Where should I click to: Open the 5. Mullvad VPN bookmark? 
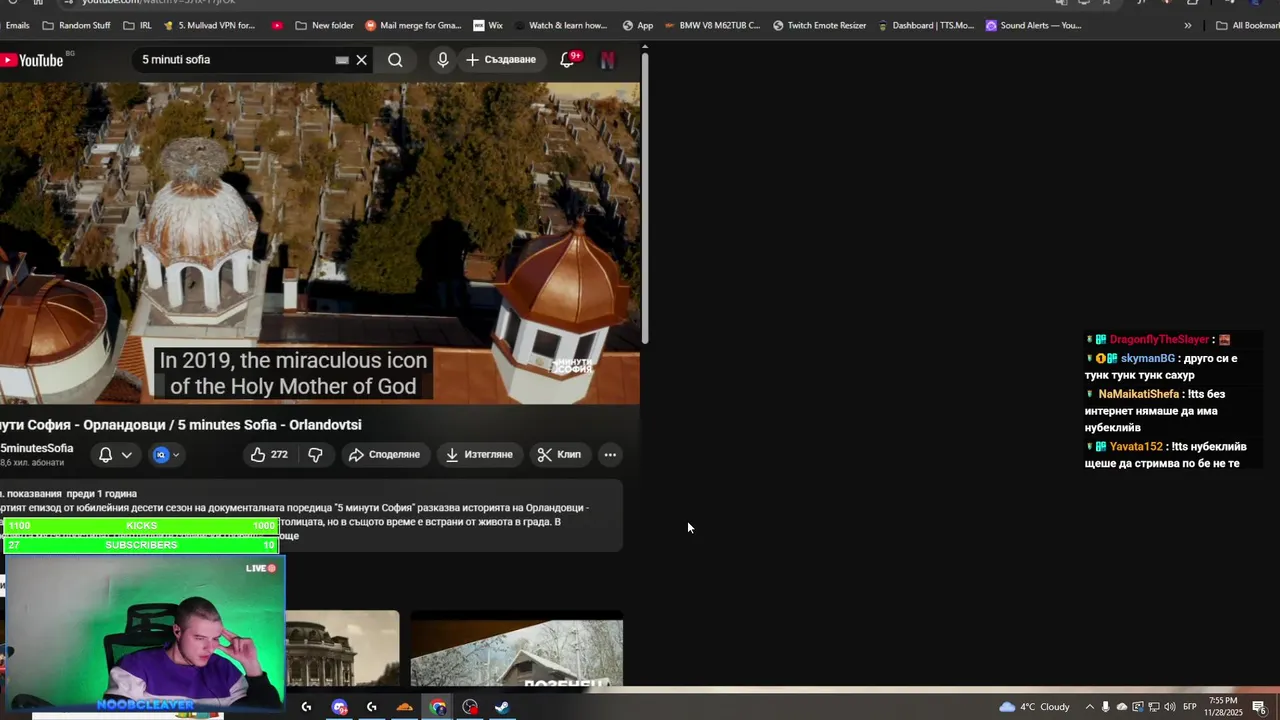pos(209,26)
